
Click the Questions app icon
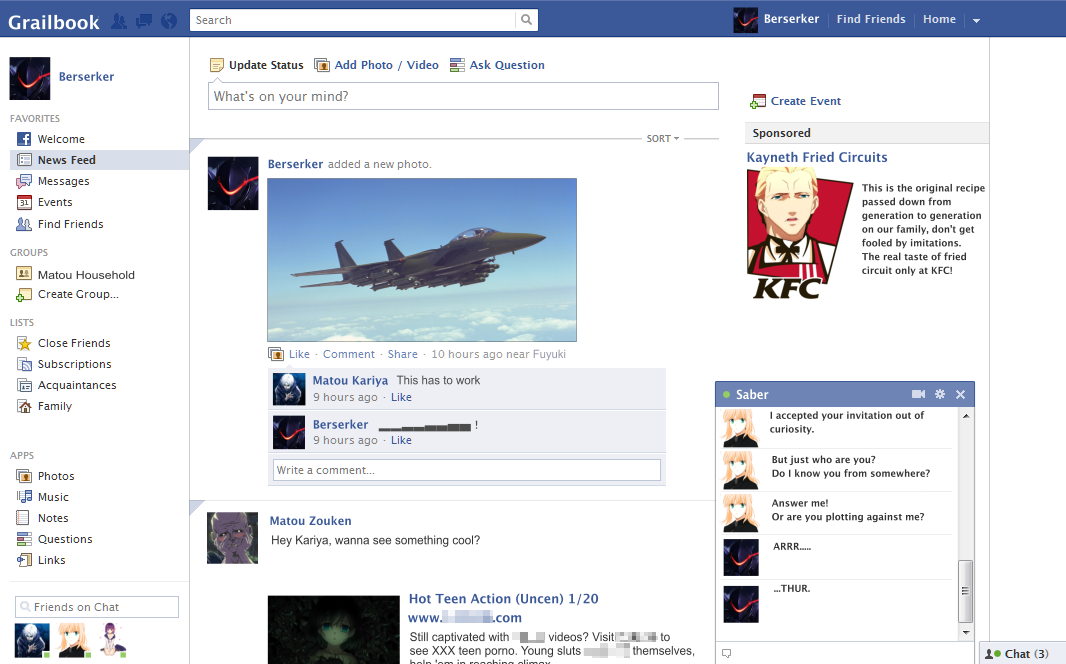pos(24,539)
